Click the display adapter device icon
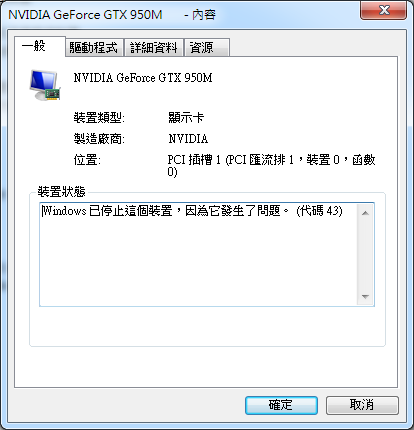414x430 pixels. (x=45, y=85)
